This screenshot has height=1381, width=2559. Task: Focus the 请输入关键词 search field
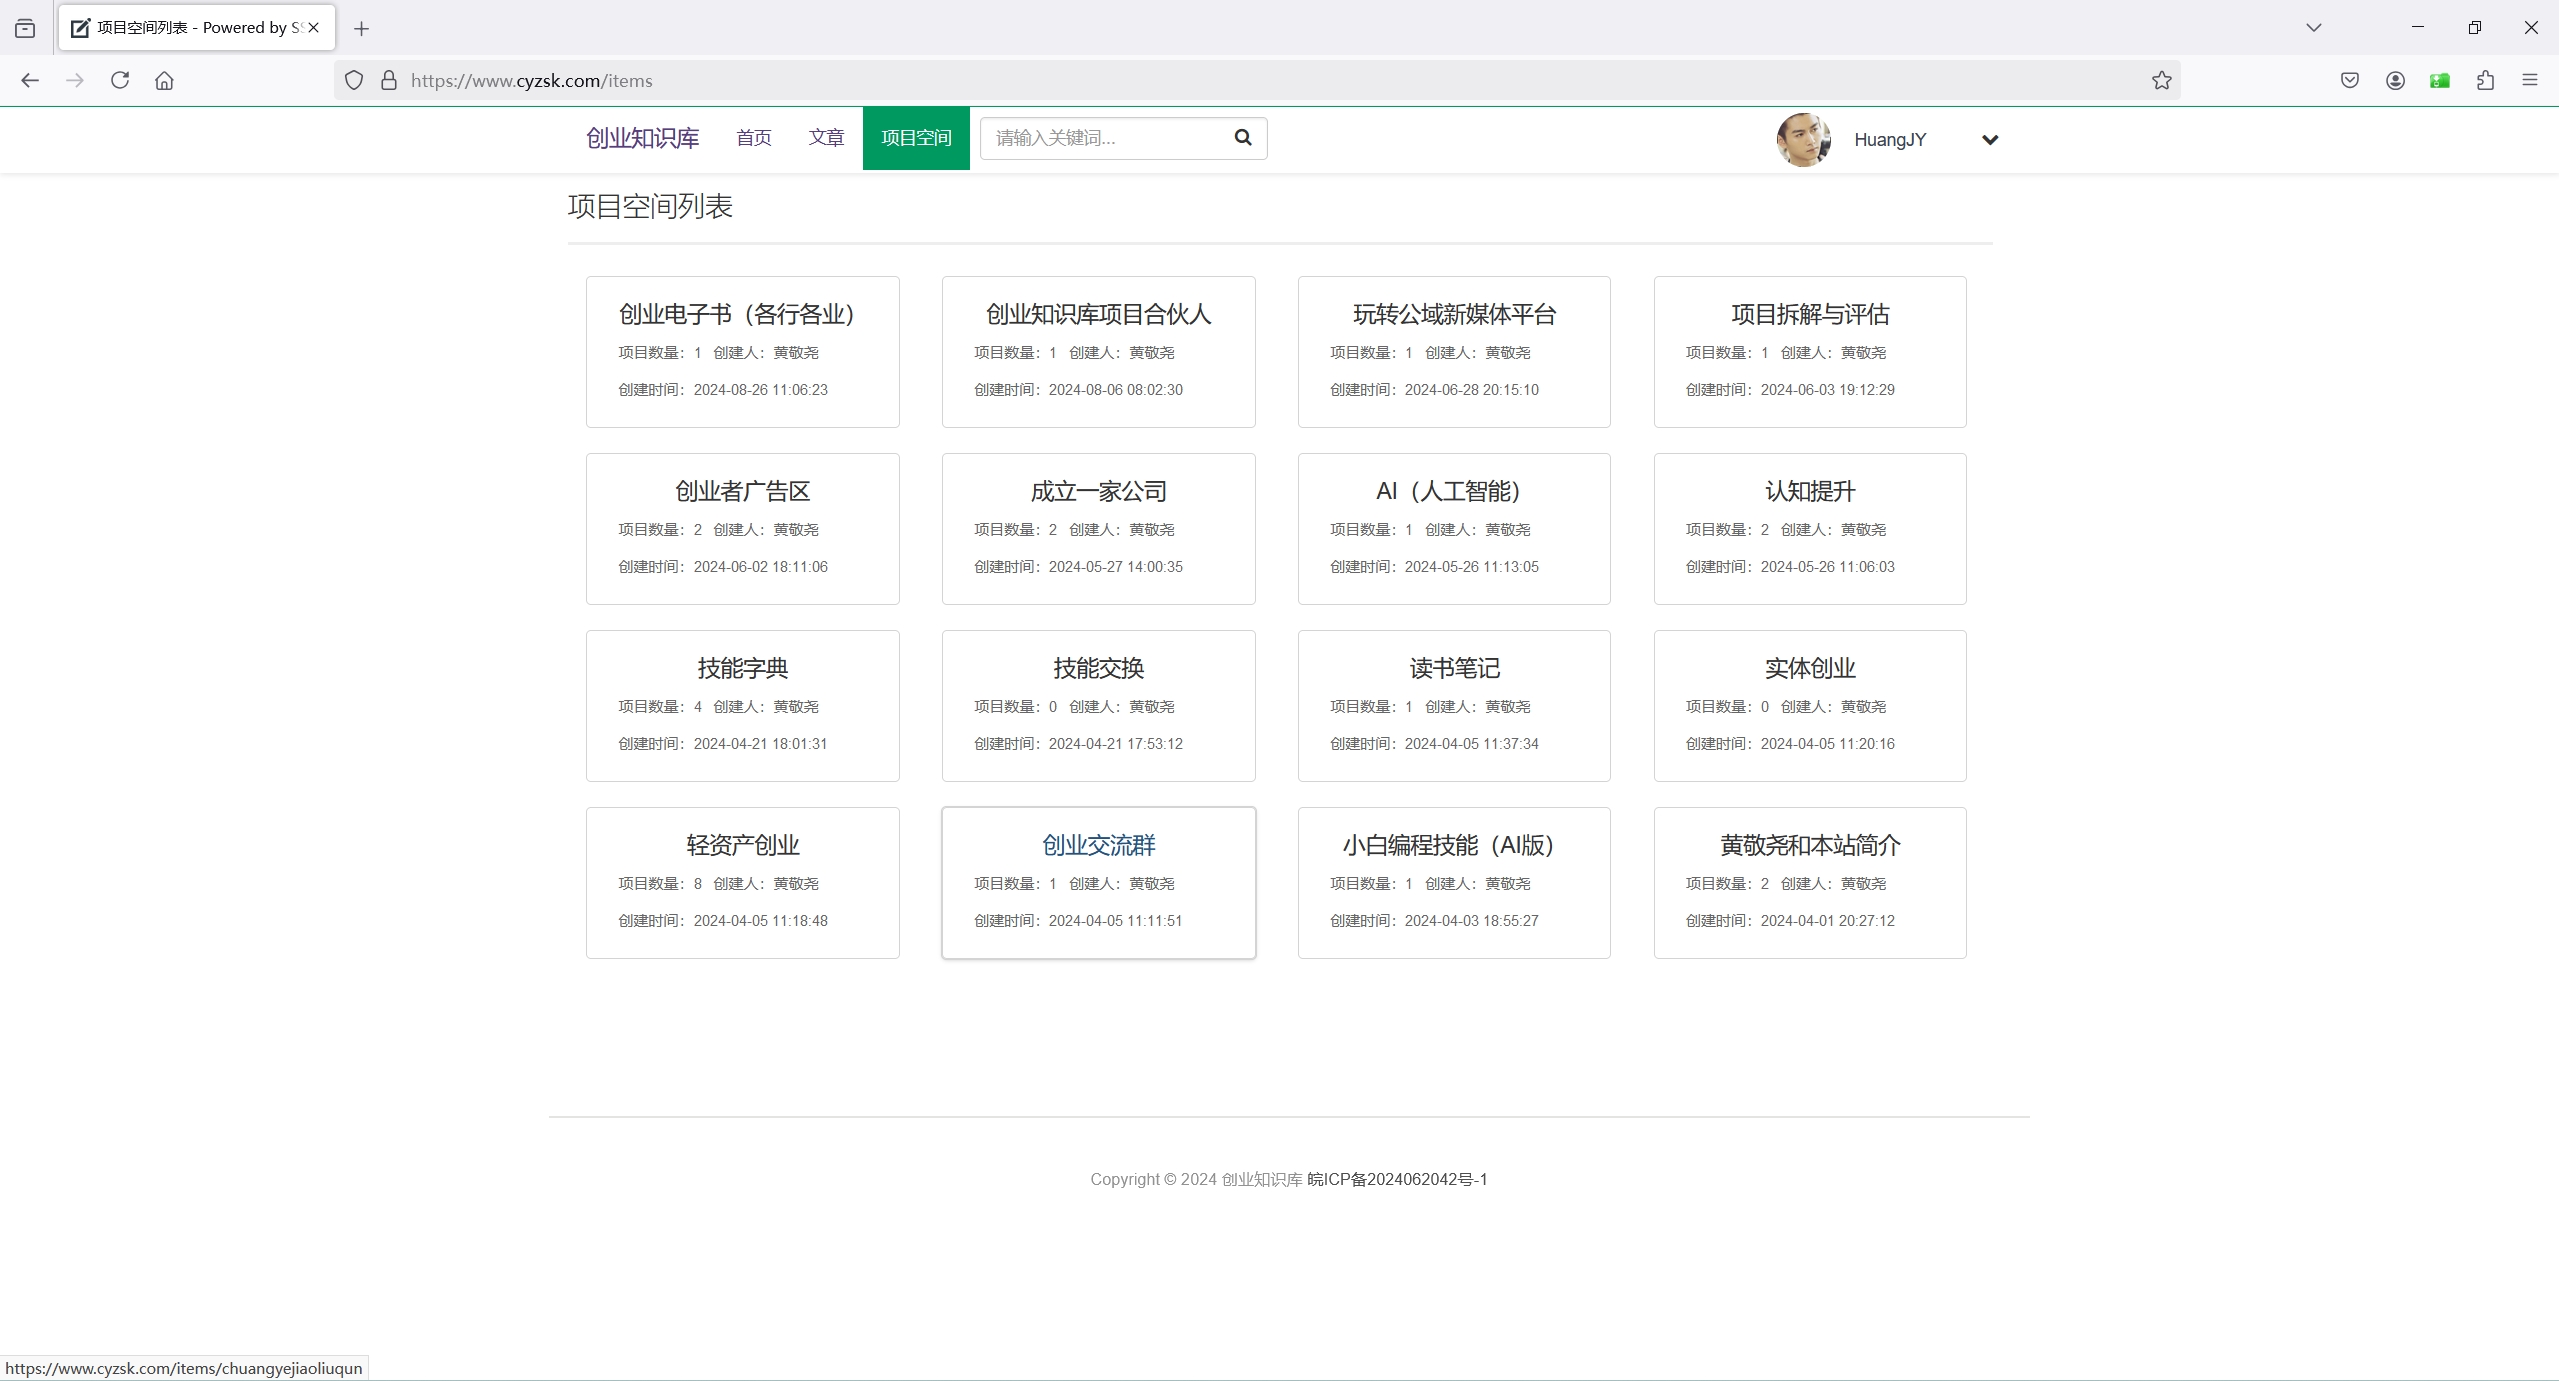click(1102, 138)
